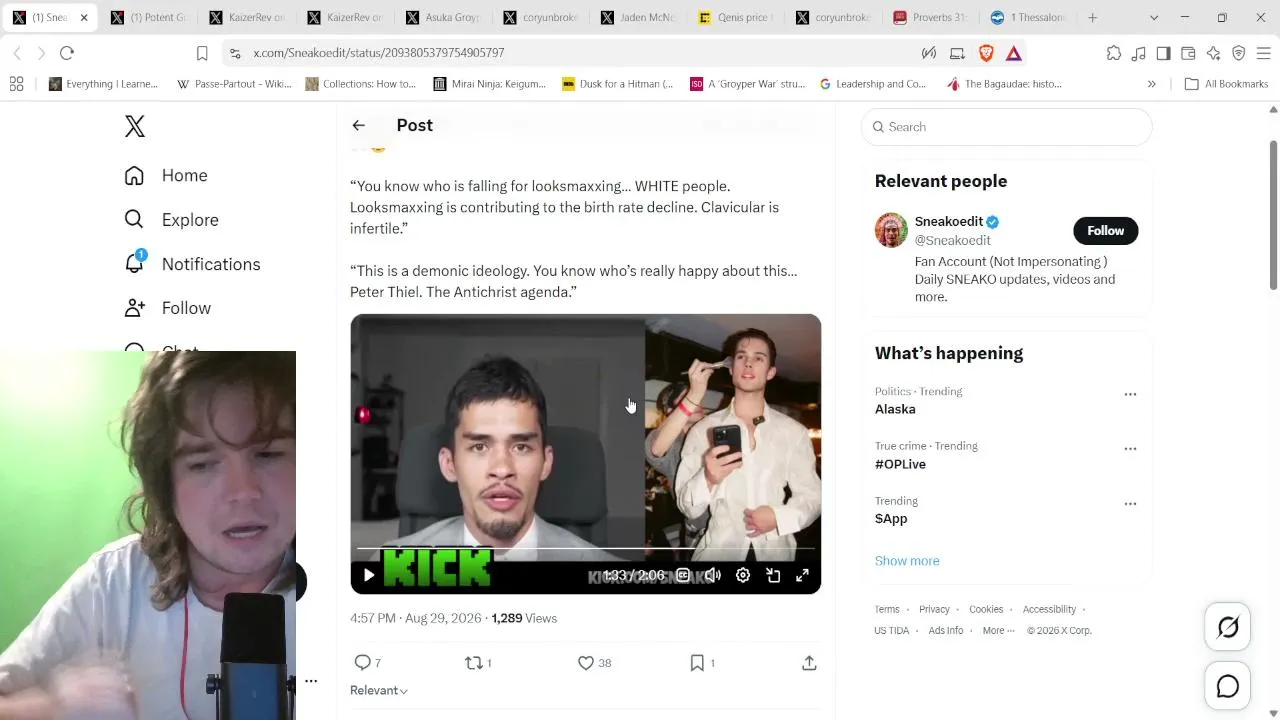Open the chat messages floating button
The height and width of the screenshot is (720, 1280).
(1228, 686)
